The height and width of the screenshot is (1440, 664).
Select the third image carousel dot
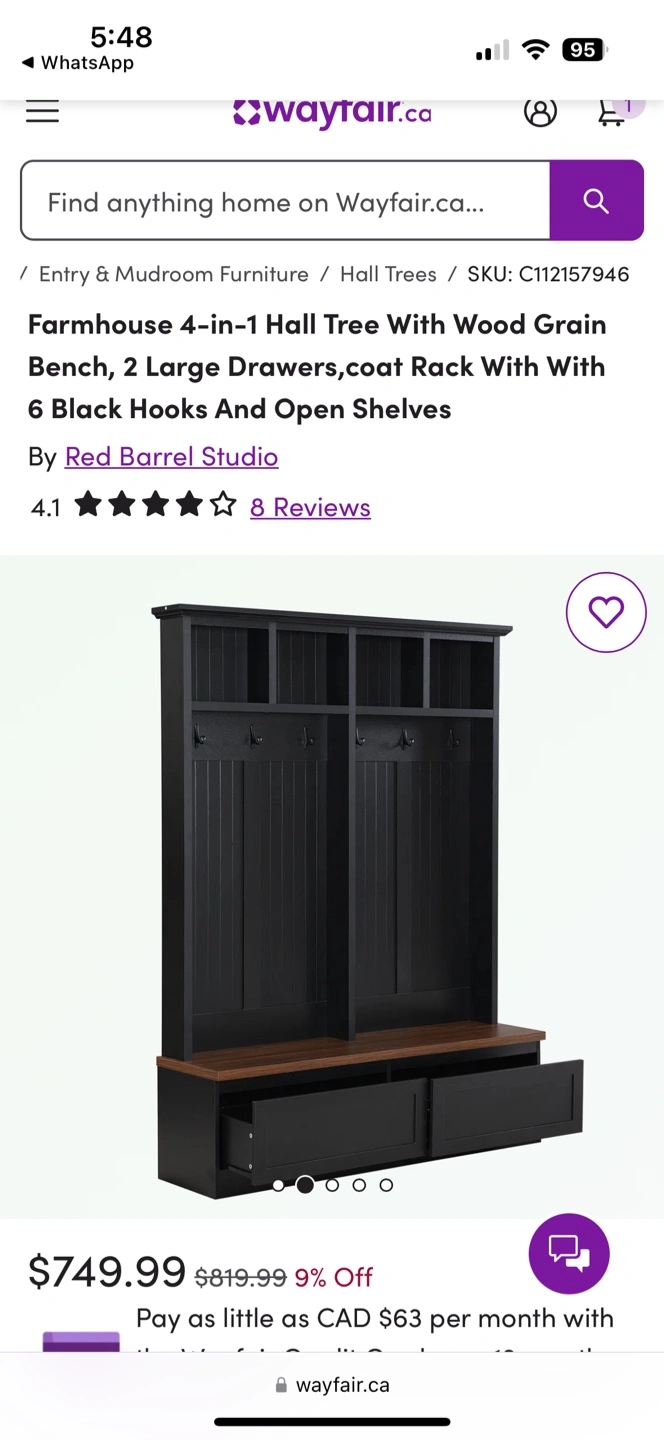(x=332, y=1185)
